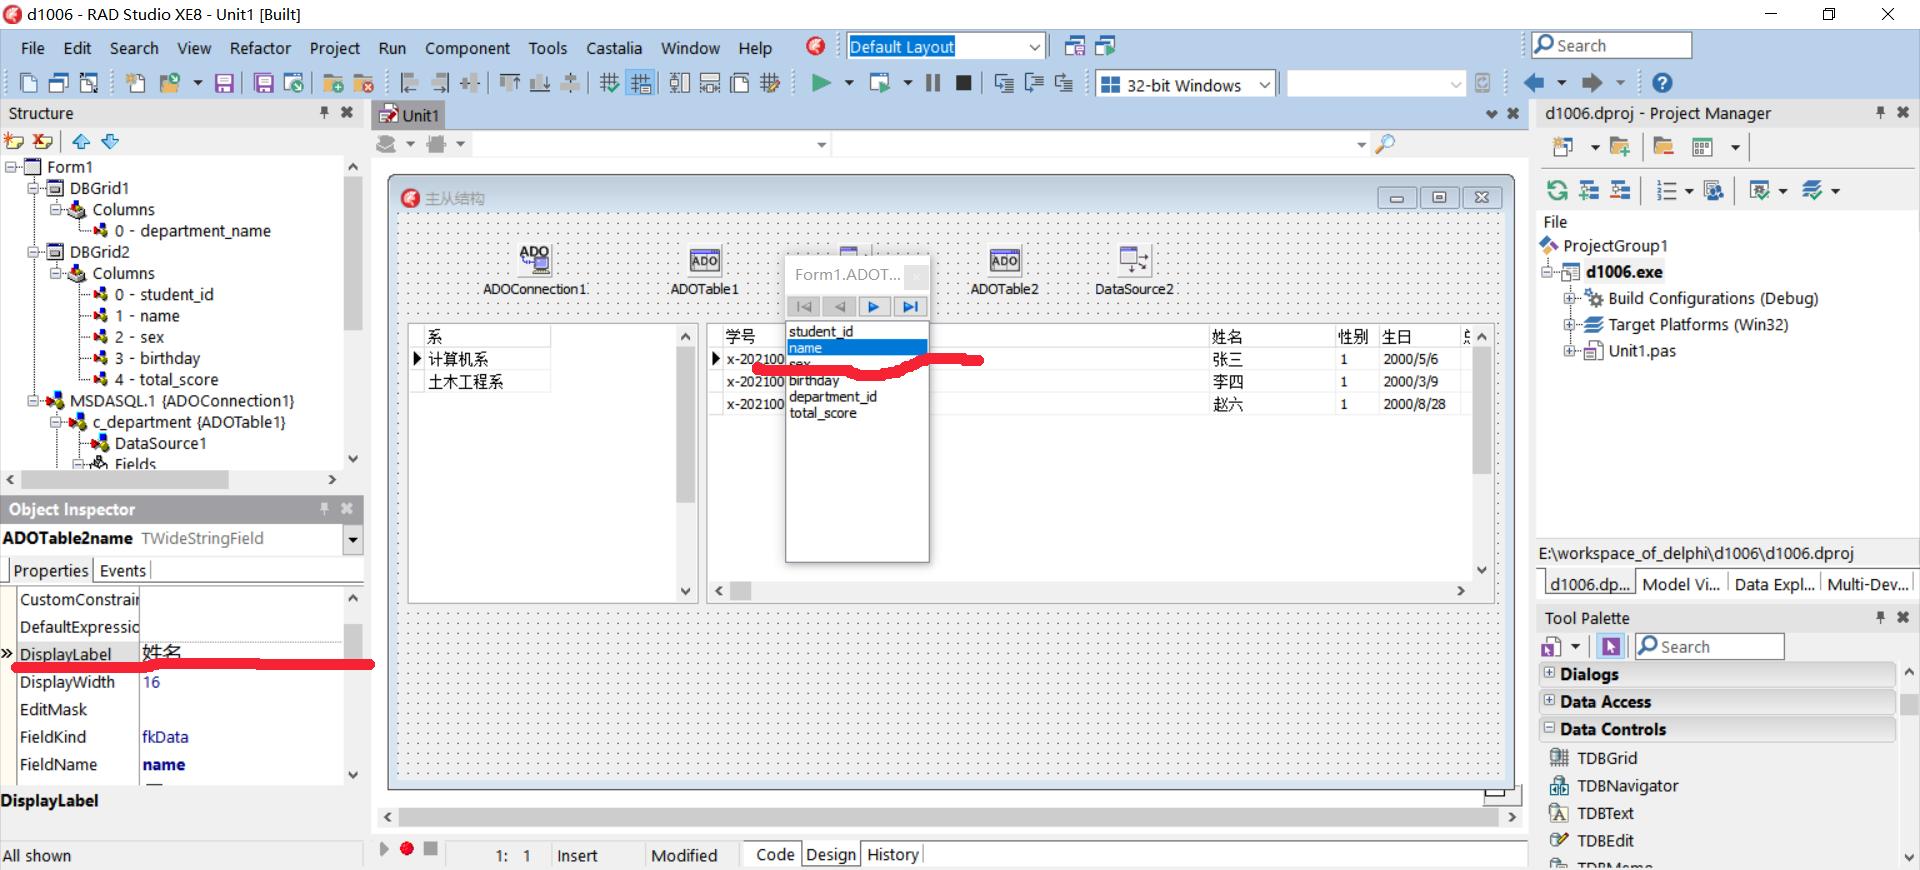Select the DataSource2 component on form
The image size is (1920, 870).
tap(1134, 260)
